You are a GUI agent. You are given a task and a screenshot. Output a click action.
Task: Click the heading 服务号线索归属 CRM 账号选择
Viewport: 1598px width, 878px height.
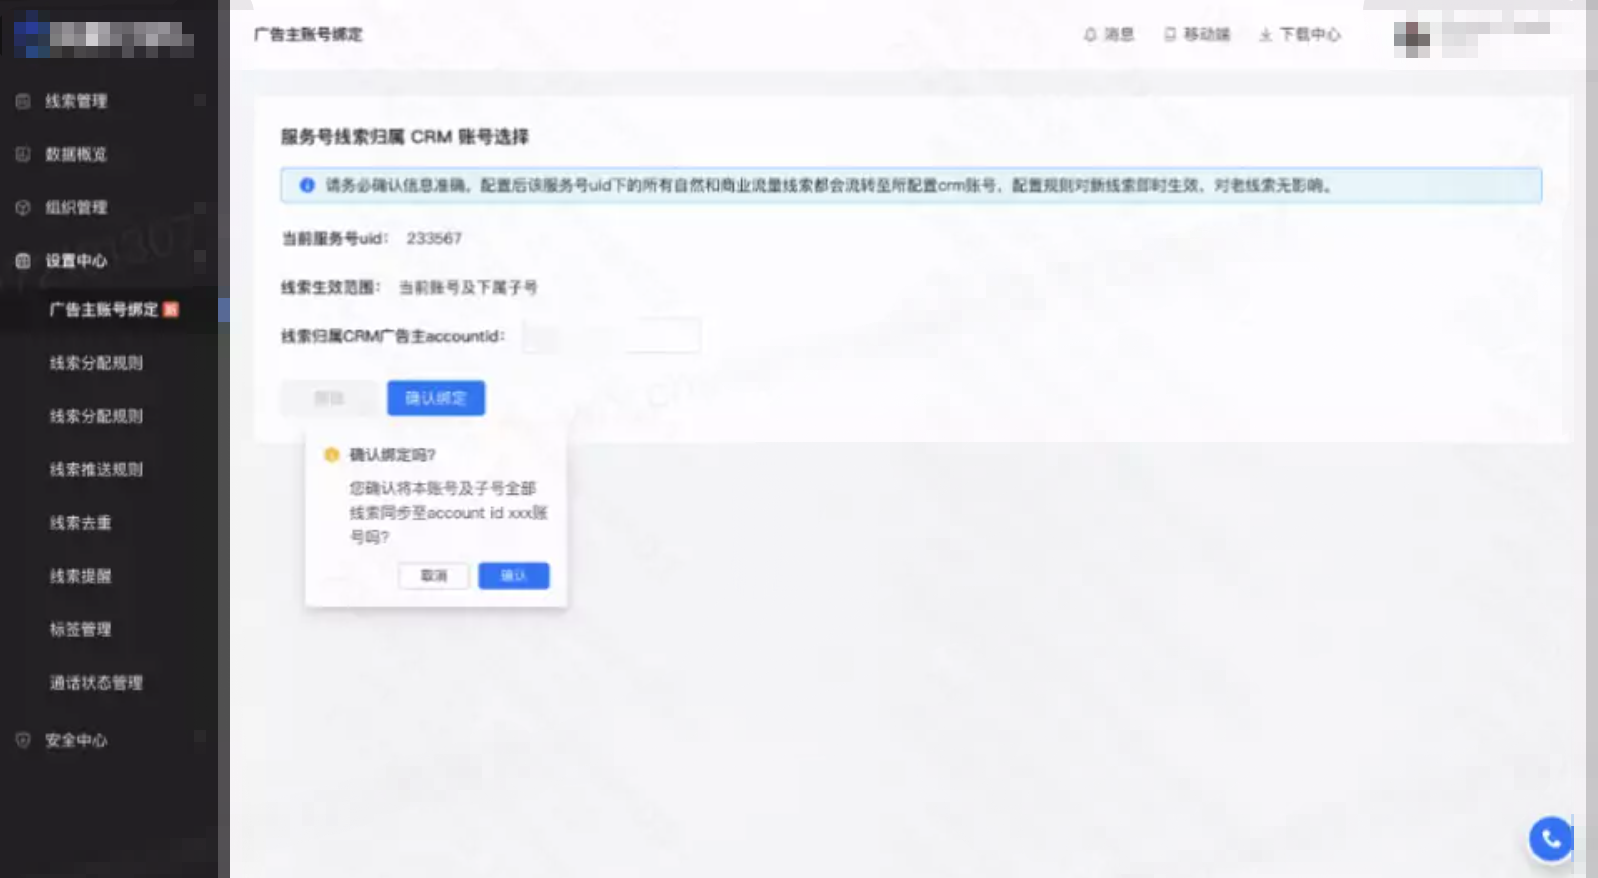click(x=404, y=137)
